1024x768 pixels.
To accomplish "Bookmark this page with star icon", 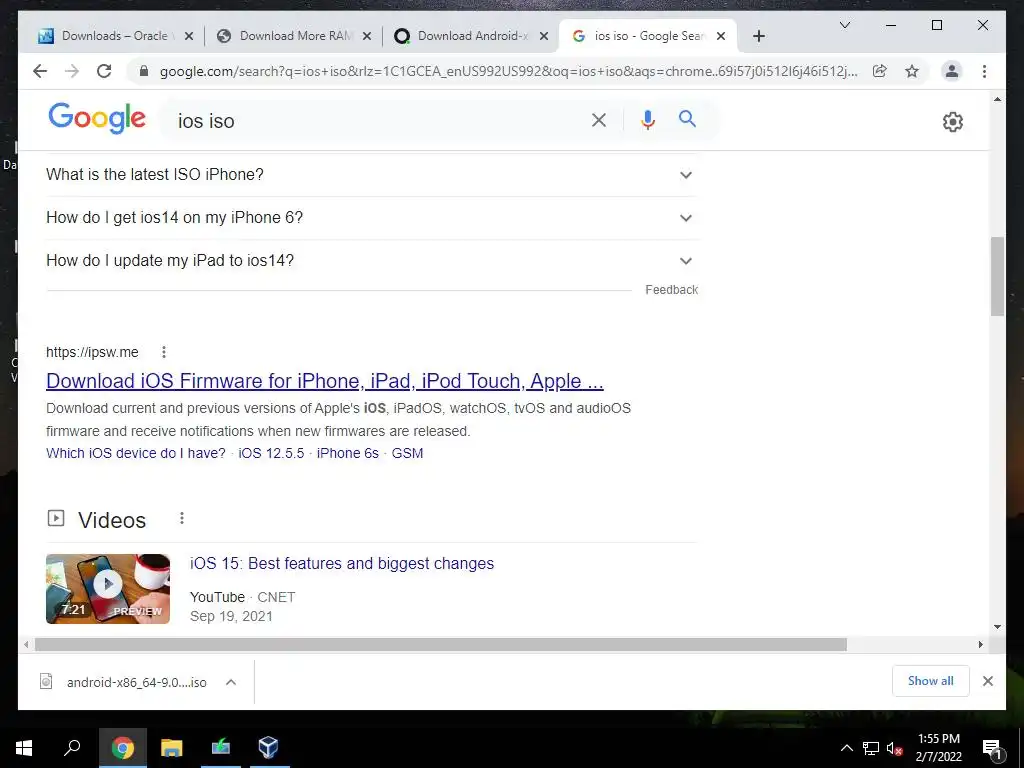I will click(912, 71).
